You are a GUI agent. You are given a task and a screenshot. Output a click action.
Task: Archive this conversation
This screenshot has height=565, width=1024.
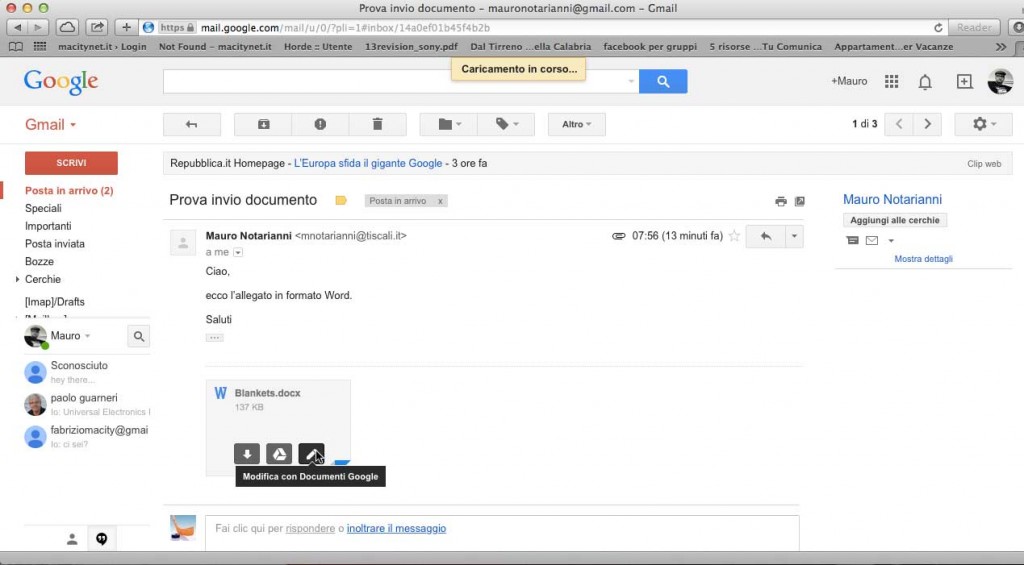point(263,124)
